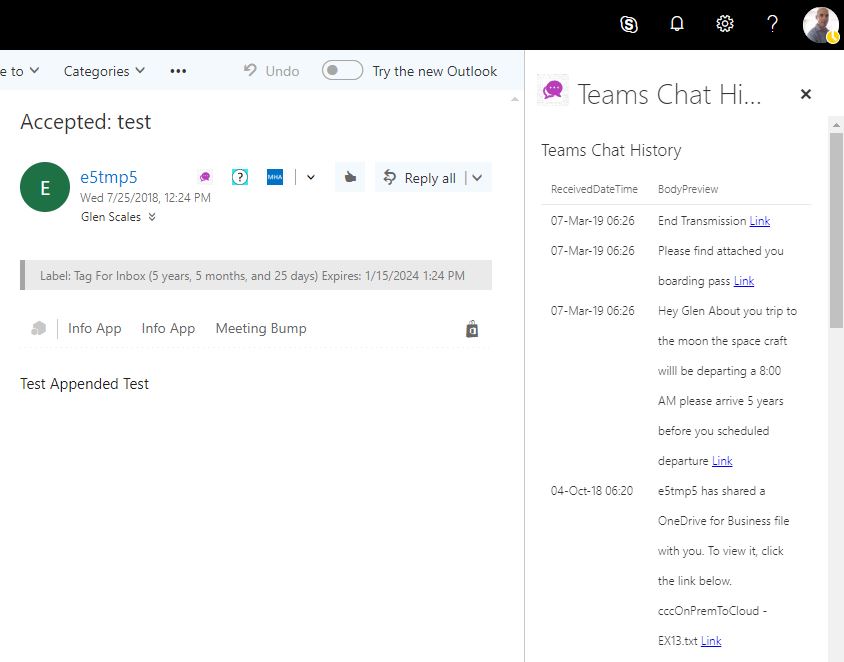844x662 pixels.
Task: Open the first Info App add-in
Action: pos(95,328)
